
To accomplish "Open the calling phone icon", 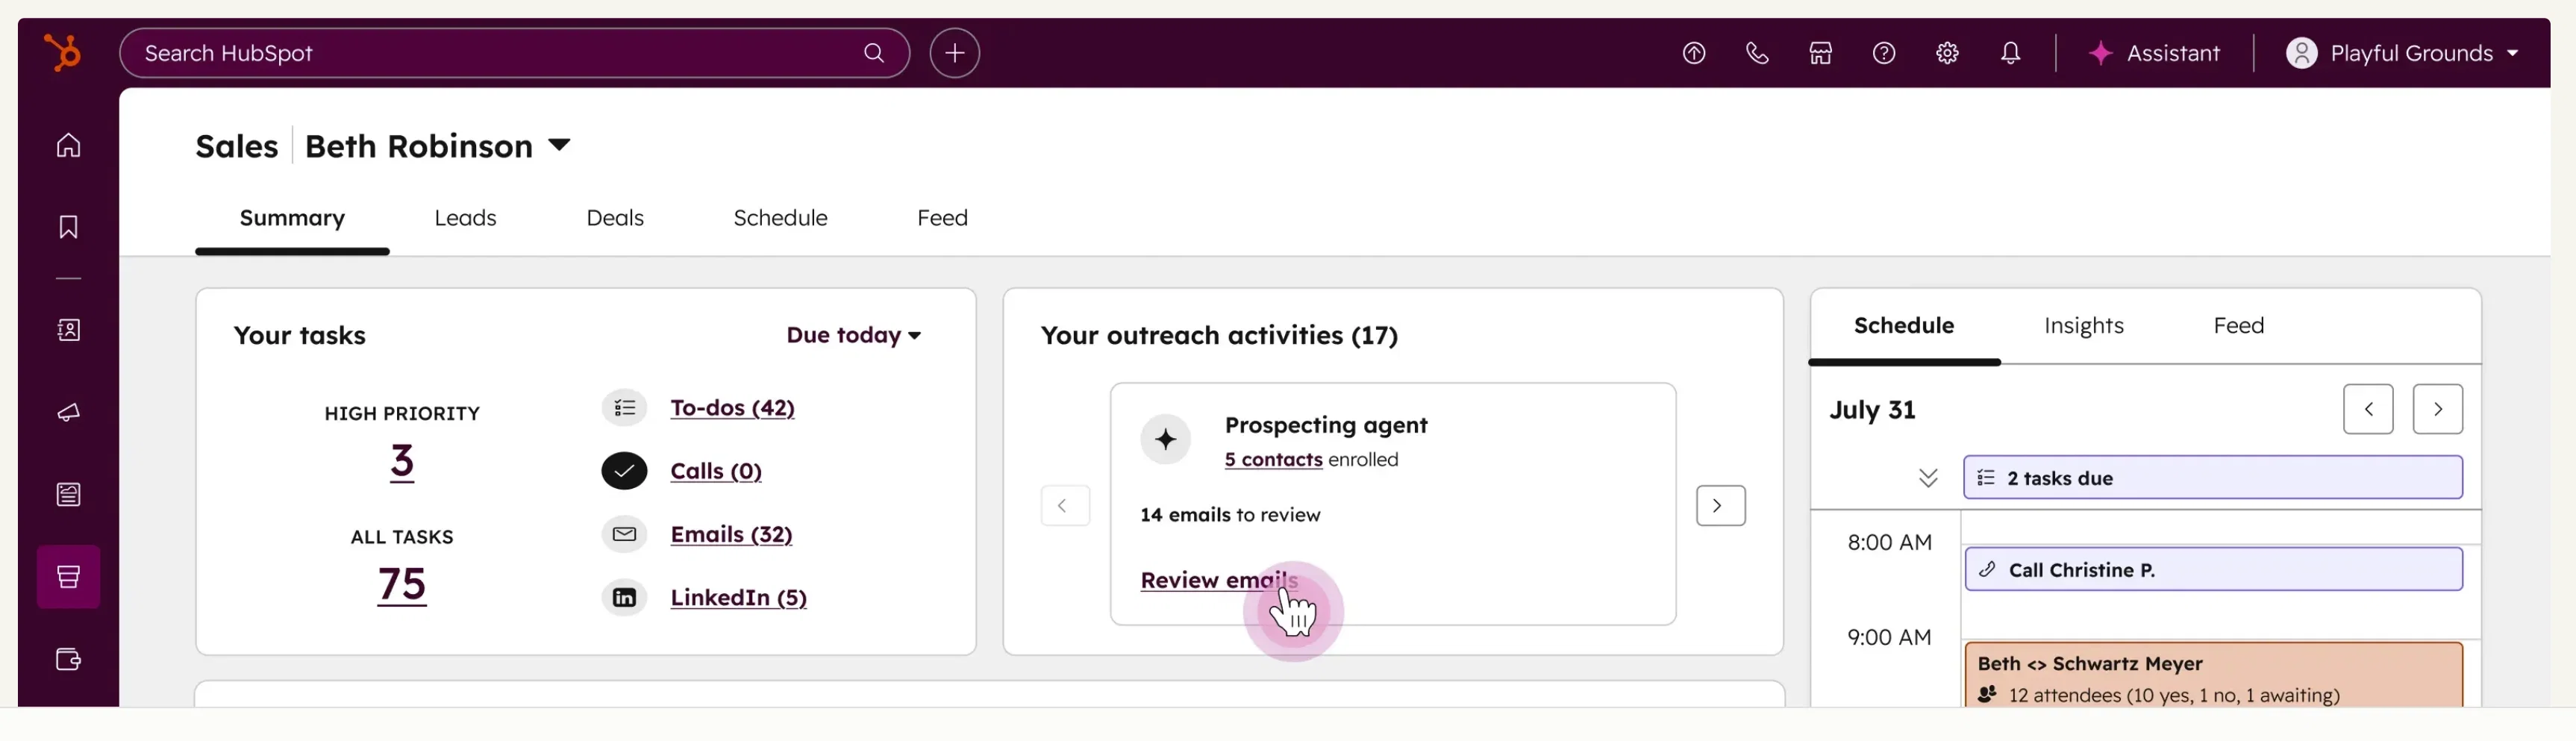I will (x=1757, y=53).
